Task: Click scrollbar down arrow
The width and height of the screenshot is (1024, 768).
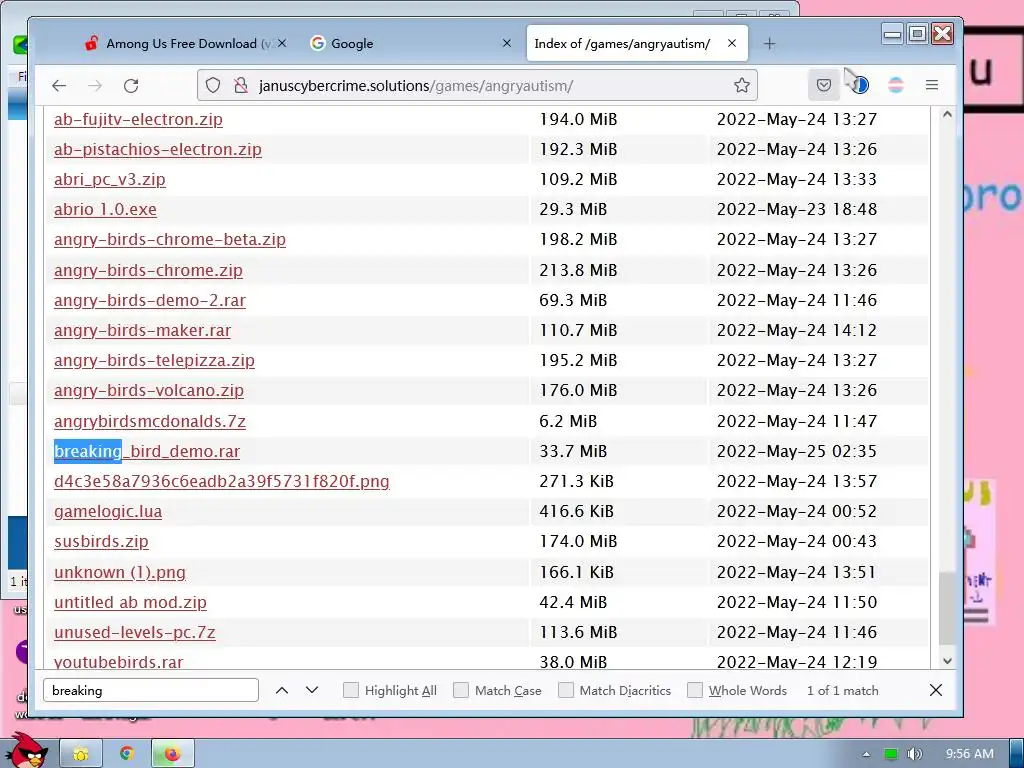Action: tap(947, 661)
